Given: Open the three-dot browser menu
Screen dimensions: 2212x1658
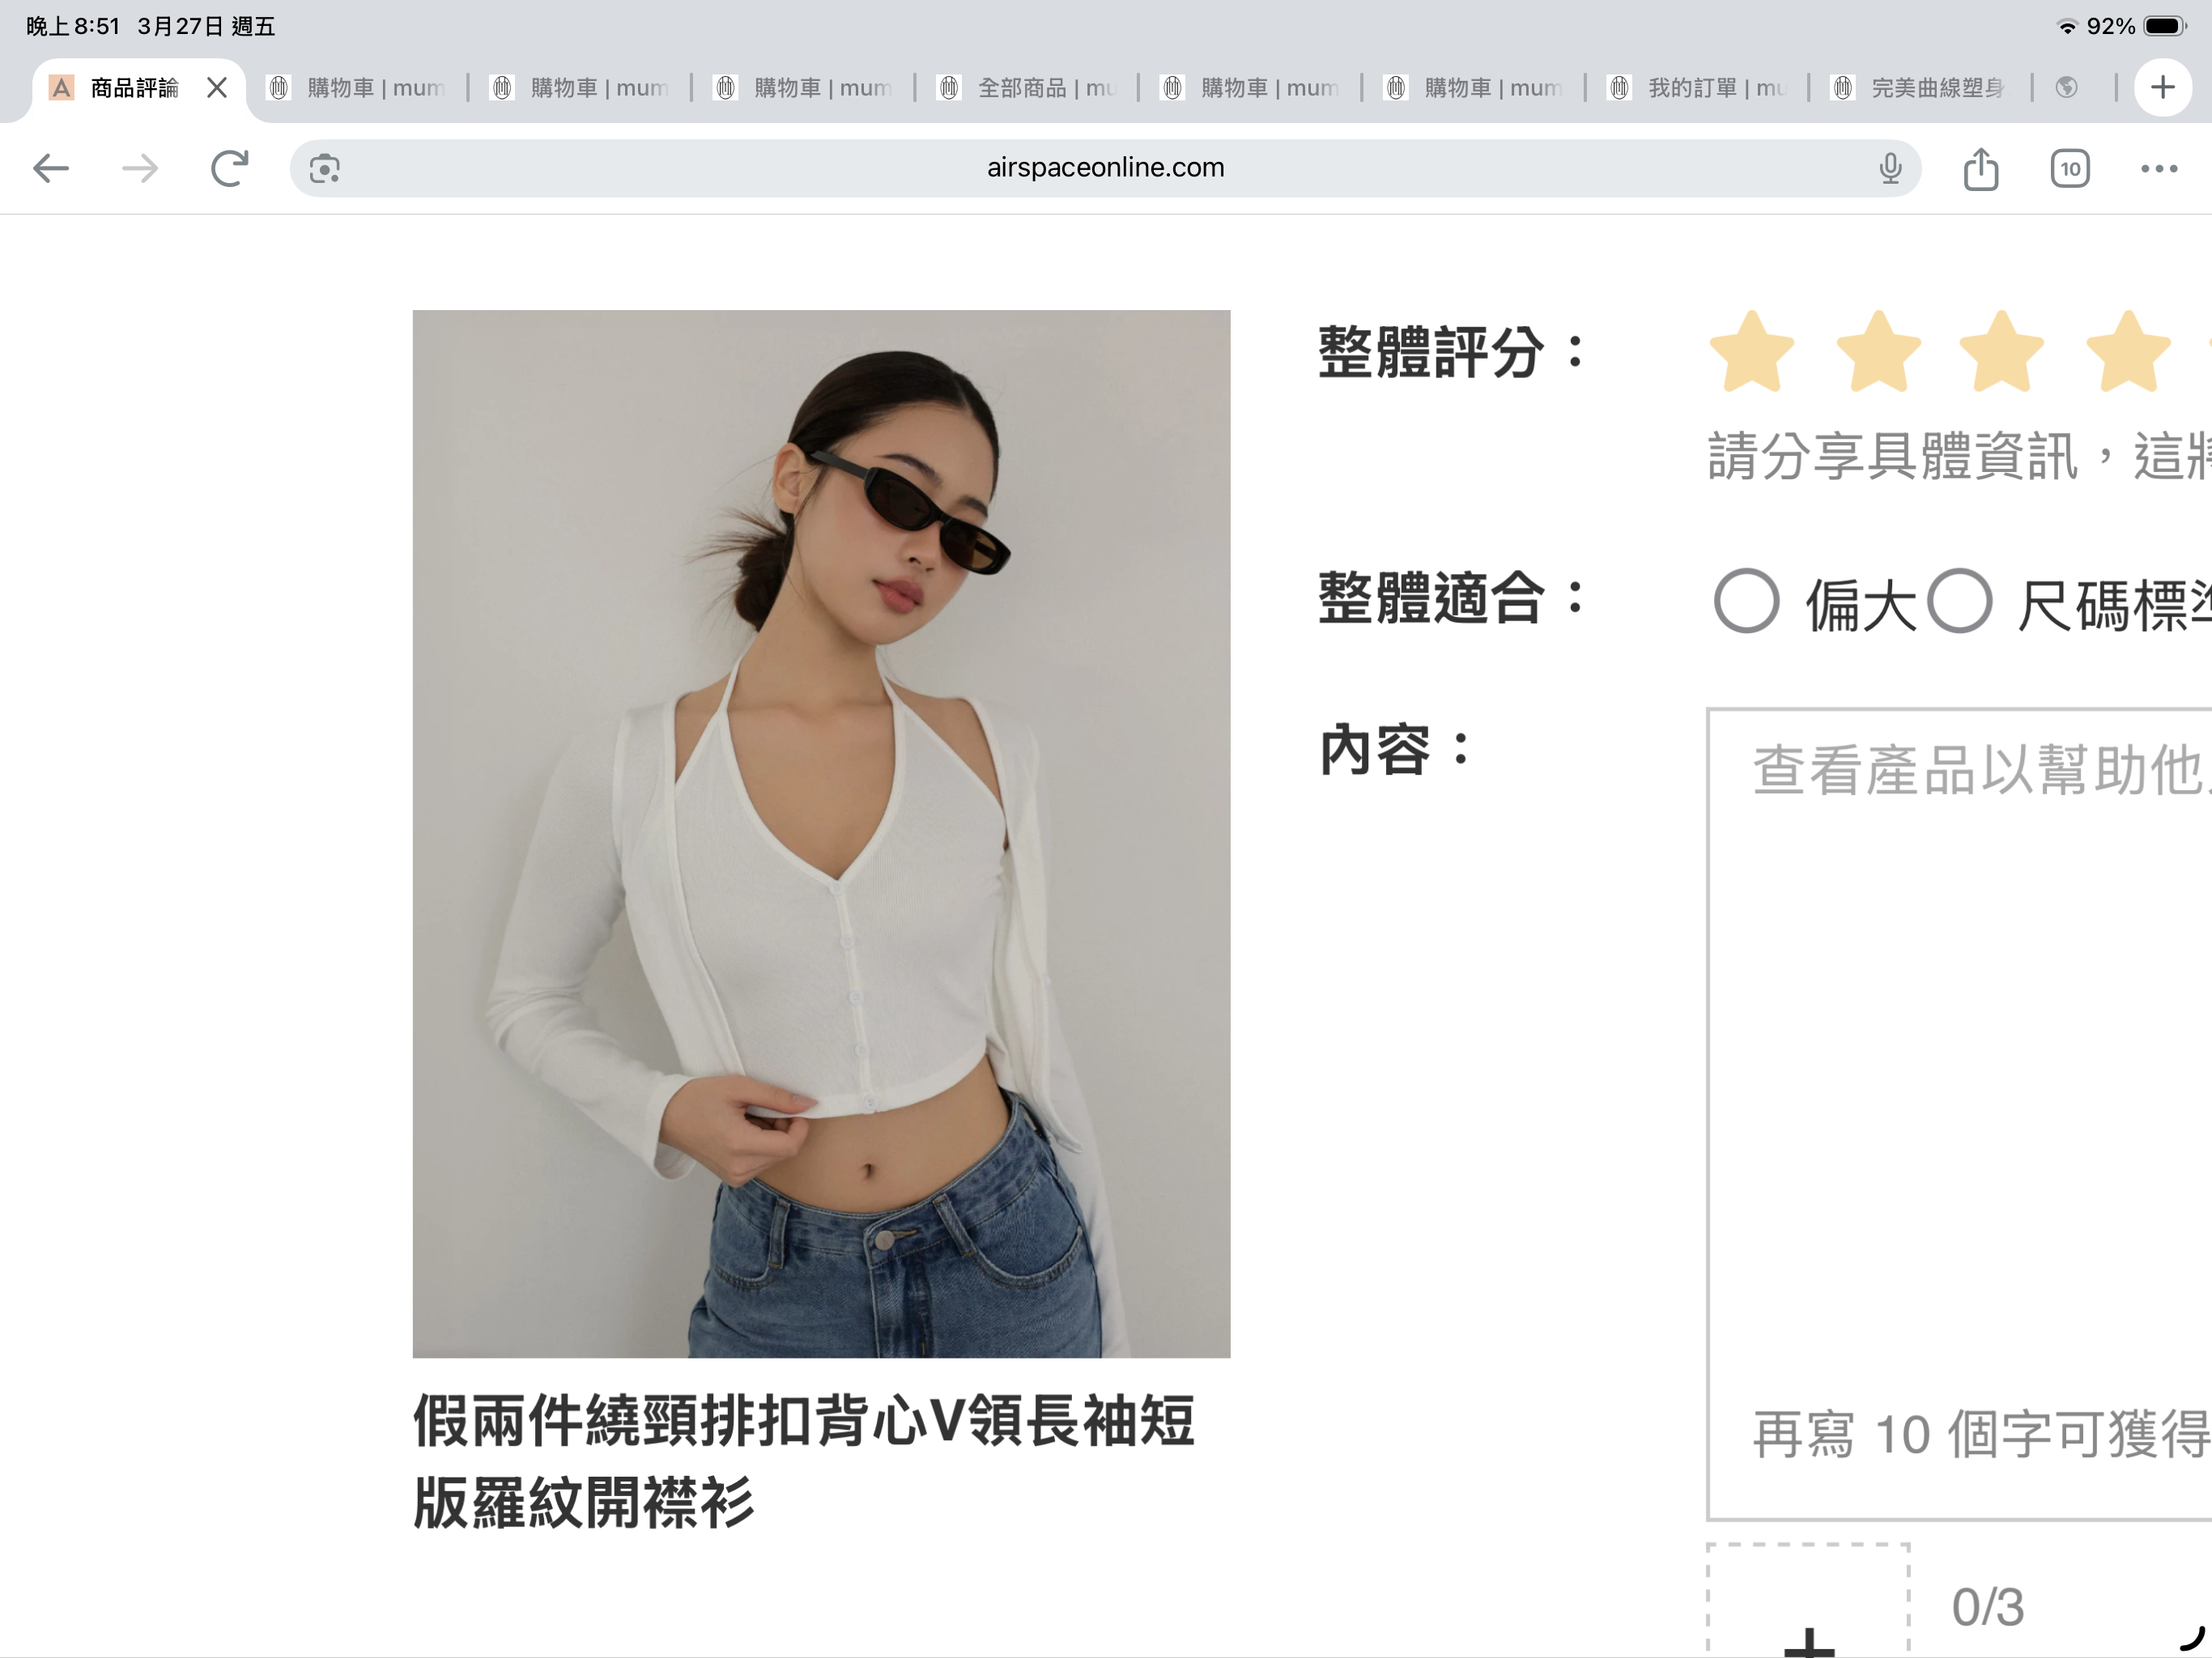Looking at the screenshot, I should pos(2158,168).
